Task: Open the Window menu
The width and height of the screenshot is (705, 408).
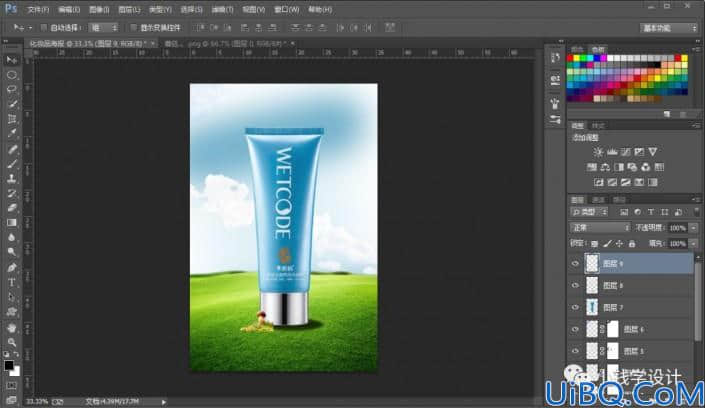Action: point(286,9)
